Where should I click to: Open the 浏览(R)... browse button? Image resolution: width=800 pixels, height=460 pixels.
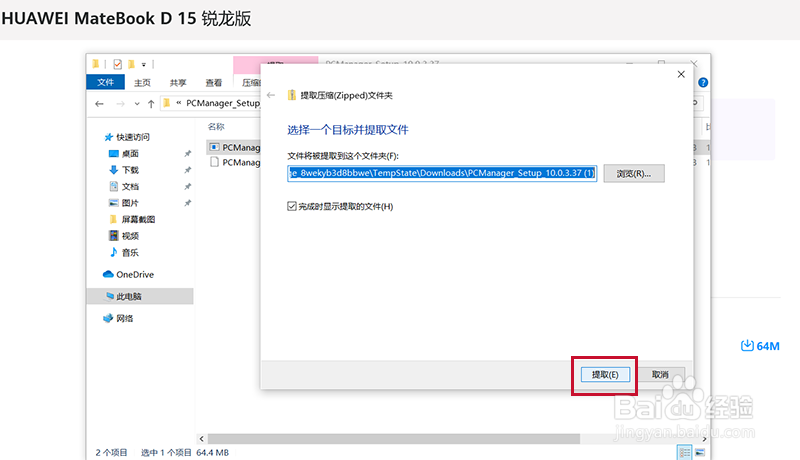pyautogui.click(x=634, y=173)
